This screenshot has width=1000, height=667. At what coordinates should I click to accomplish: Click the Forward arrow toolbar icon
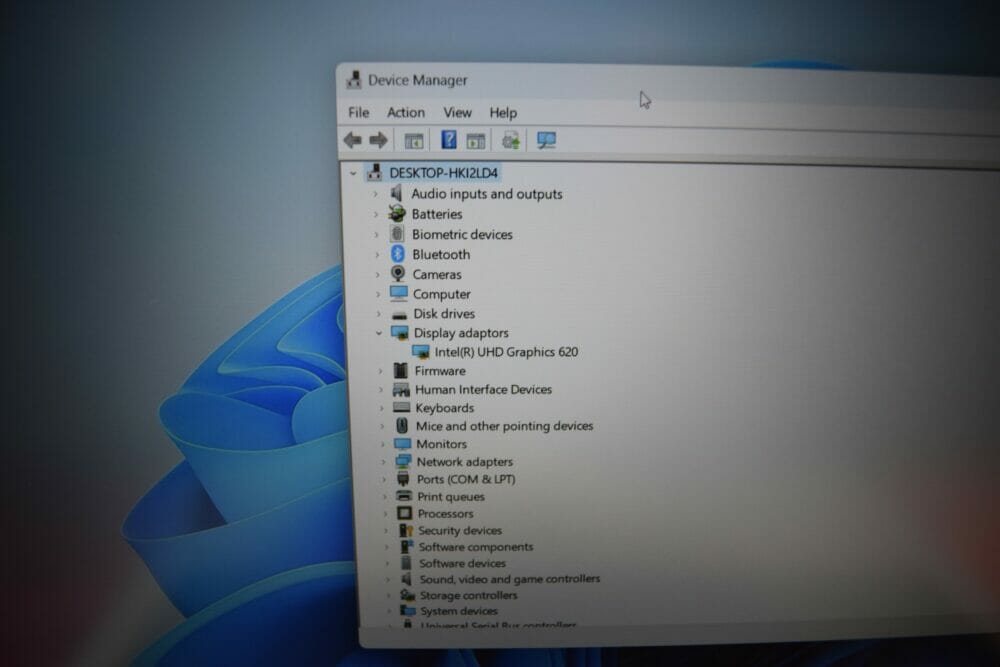(378, 140)
